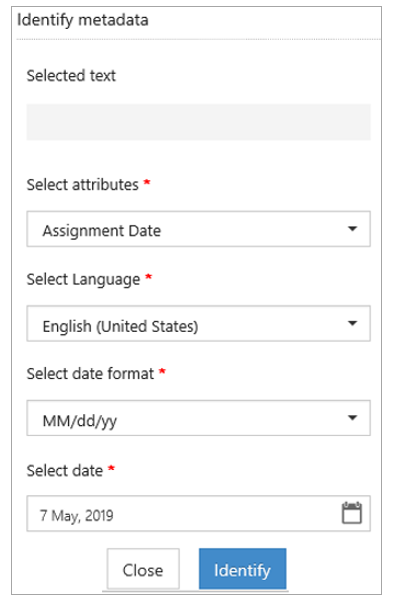Click the 7 May, 2019 date field
This screenshot has width=396, height=605.
[198, 514]
